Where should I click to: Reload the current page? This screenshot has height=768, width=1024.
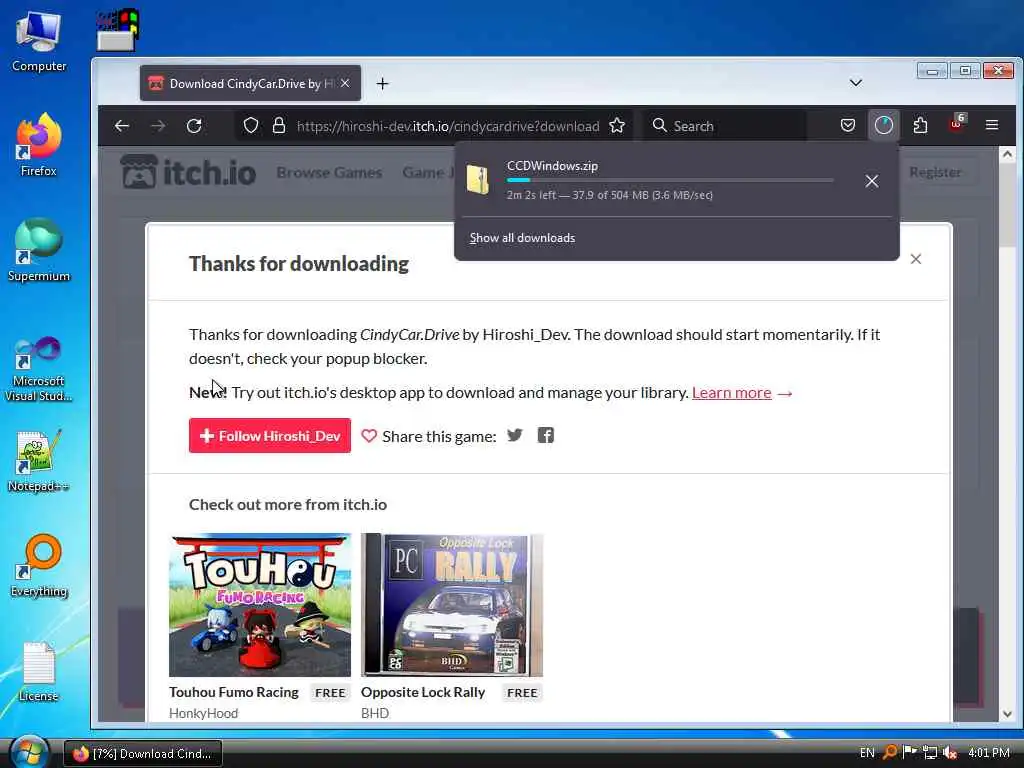[194, 125]
